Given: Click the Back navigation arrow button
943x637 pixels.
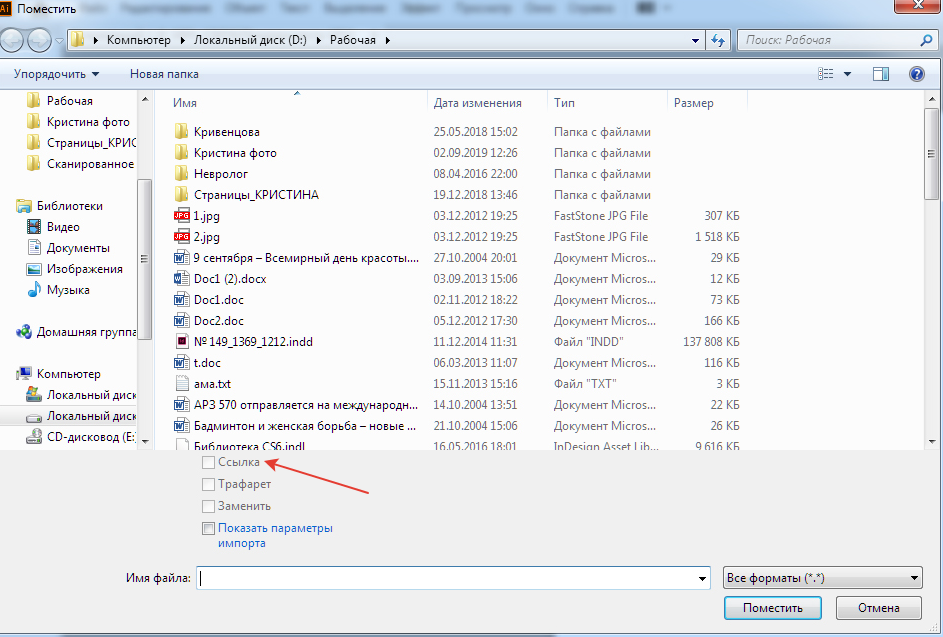Looking at the screenshot, I should [x=11, y=40].
